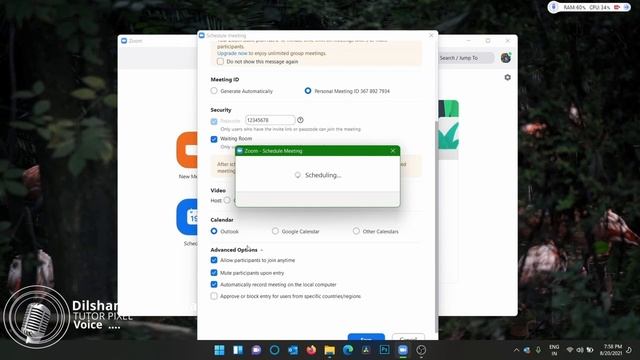This screenshot has height=360, width=640.
Task: Launch Outlook from the taskbar
Action: [293, 350]
